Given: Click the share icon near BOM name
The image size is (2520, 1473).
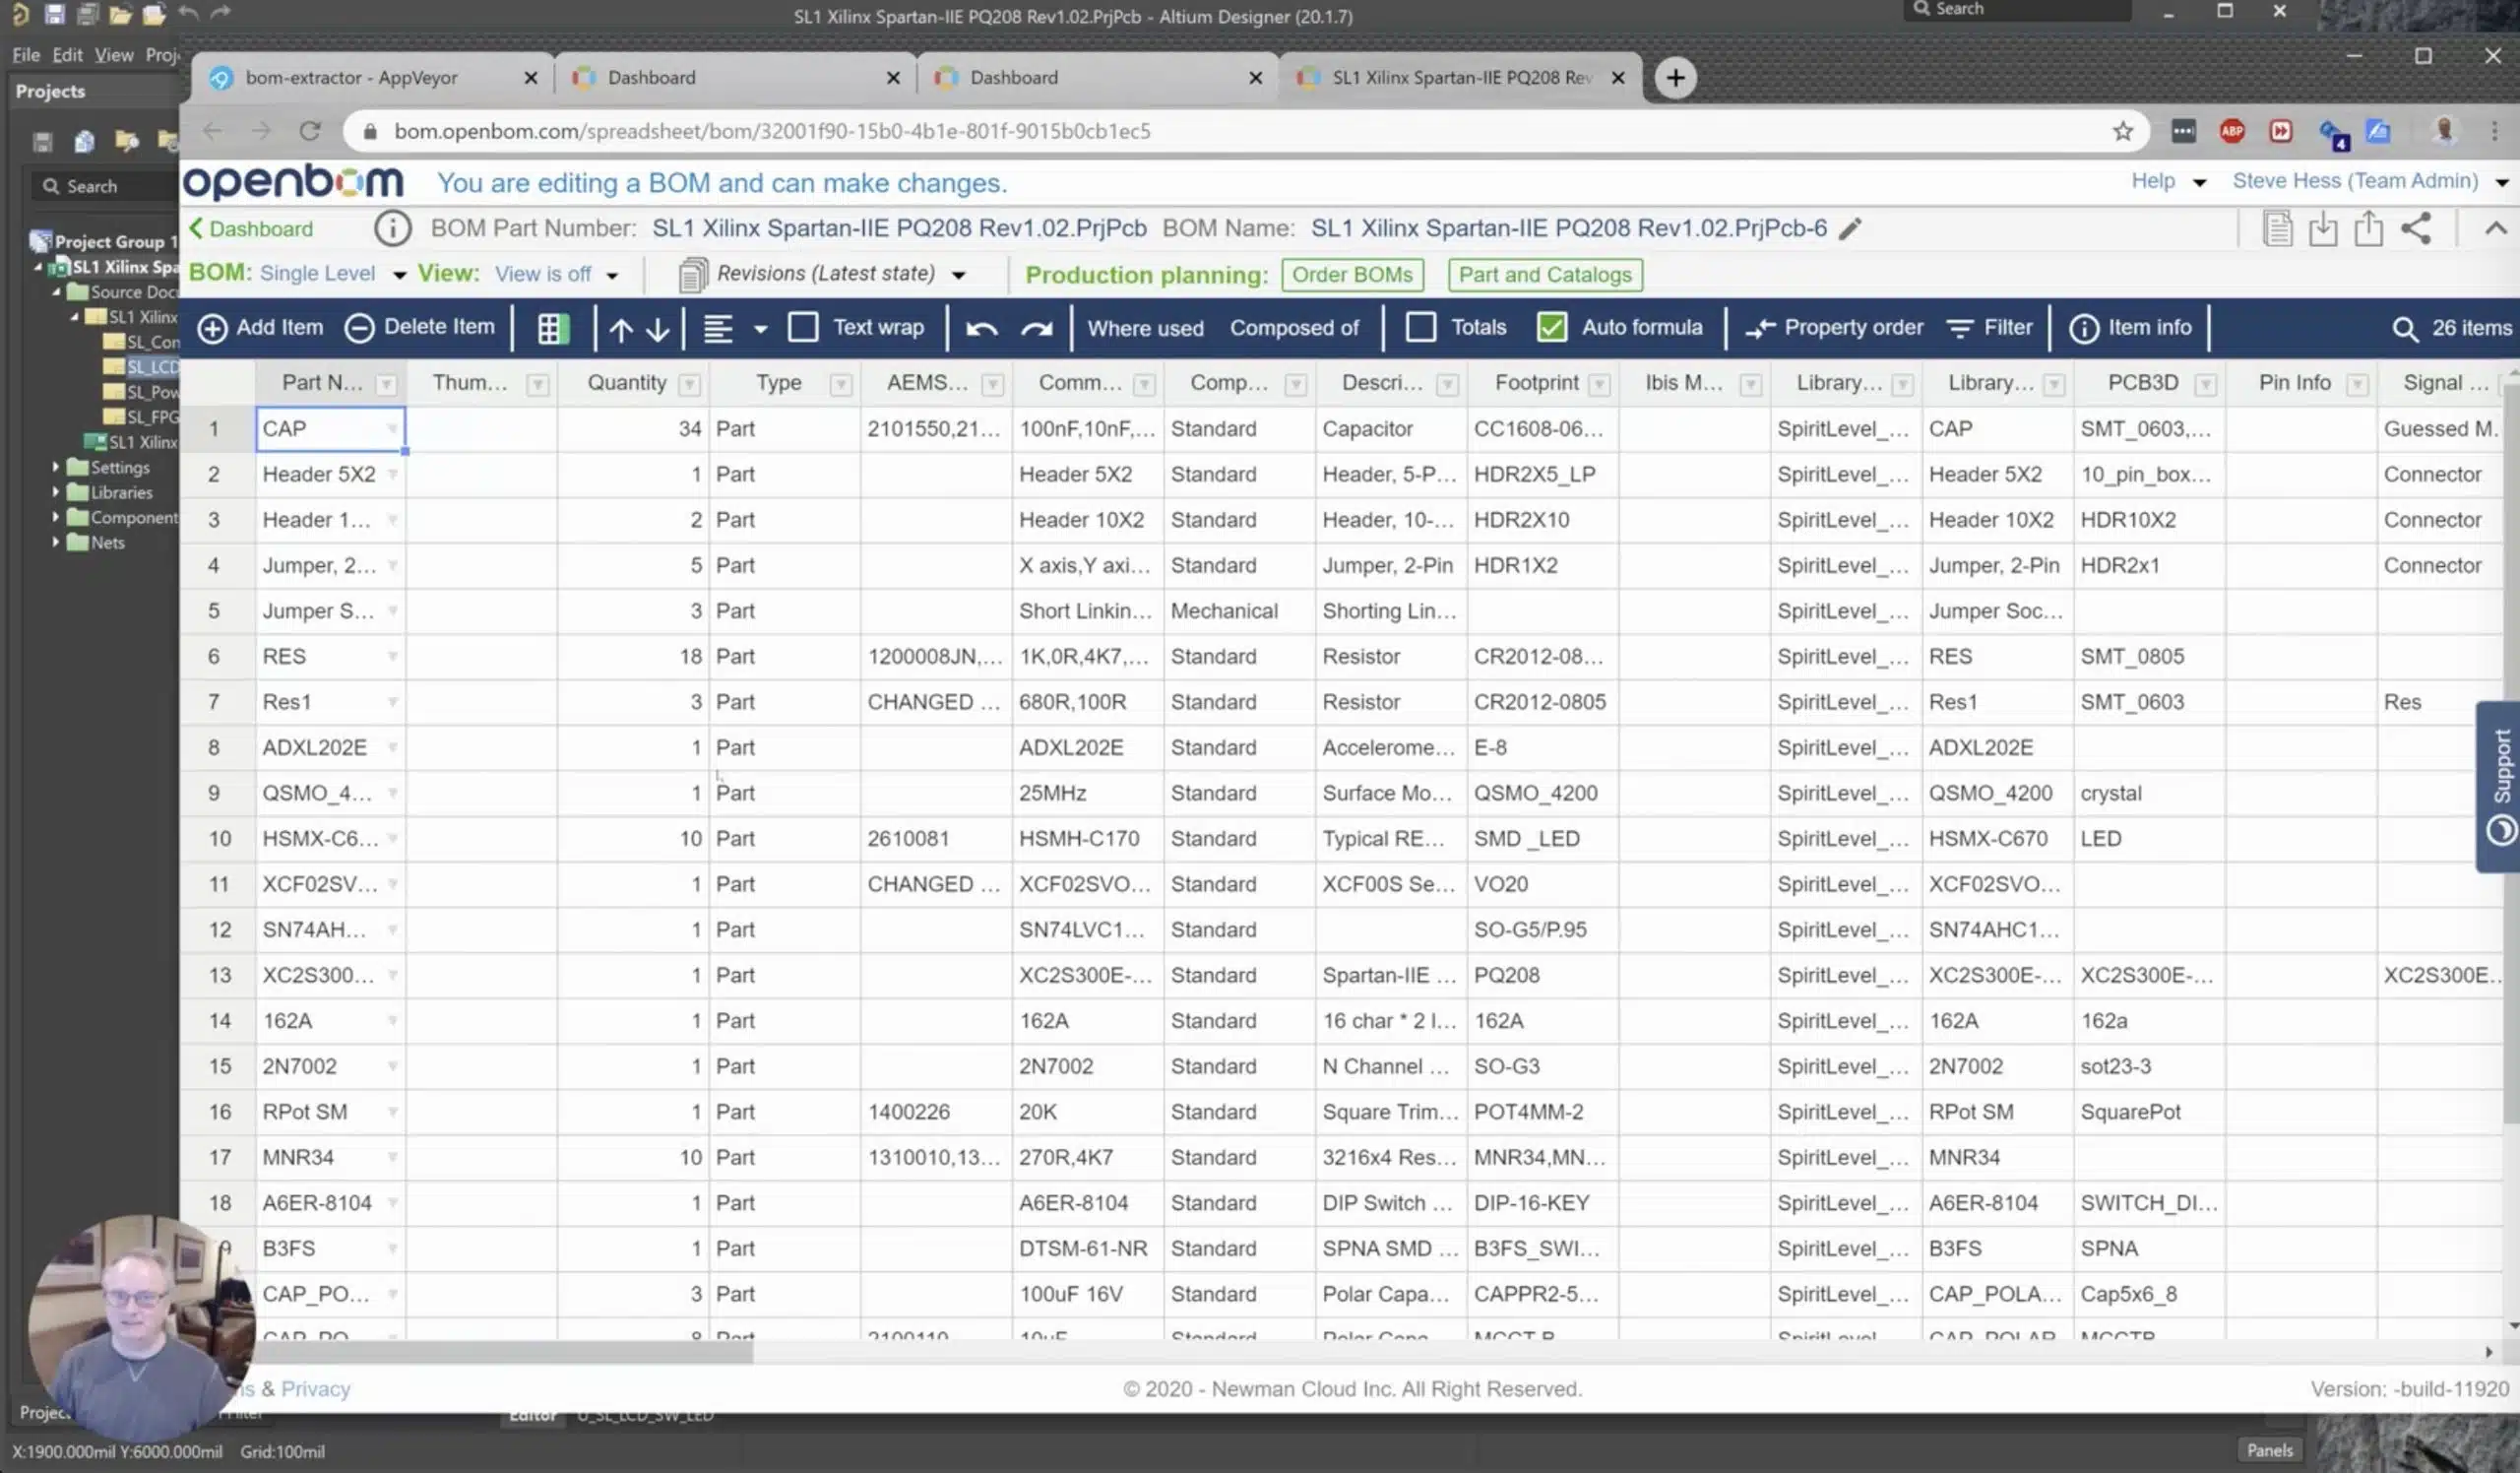Looking at the screenshot, I should tap(2415, 228).
